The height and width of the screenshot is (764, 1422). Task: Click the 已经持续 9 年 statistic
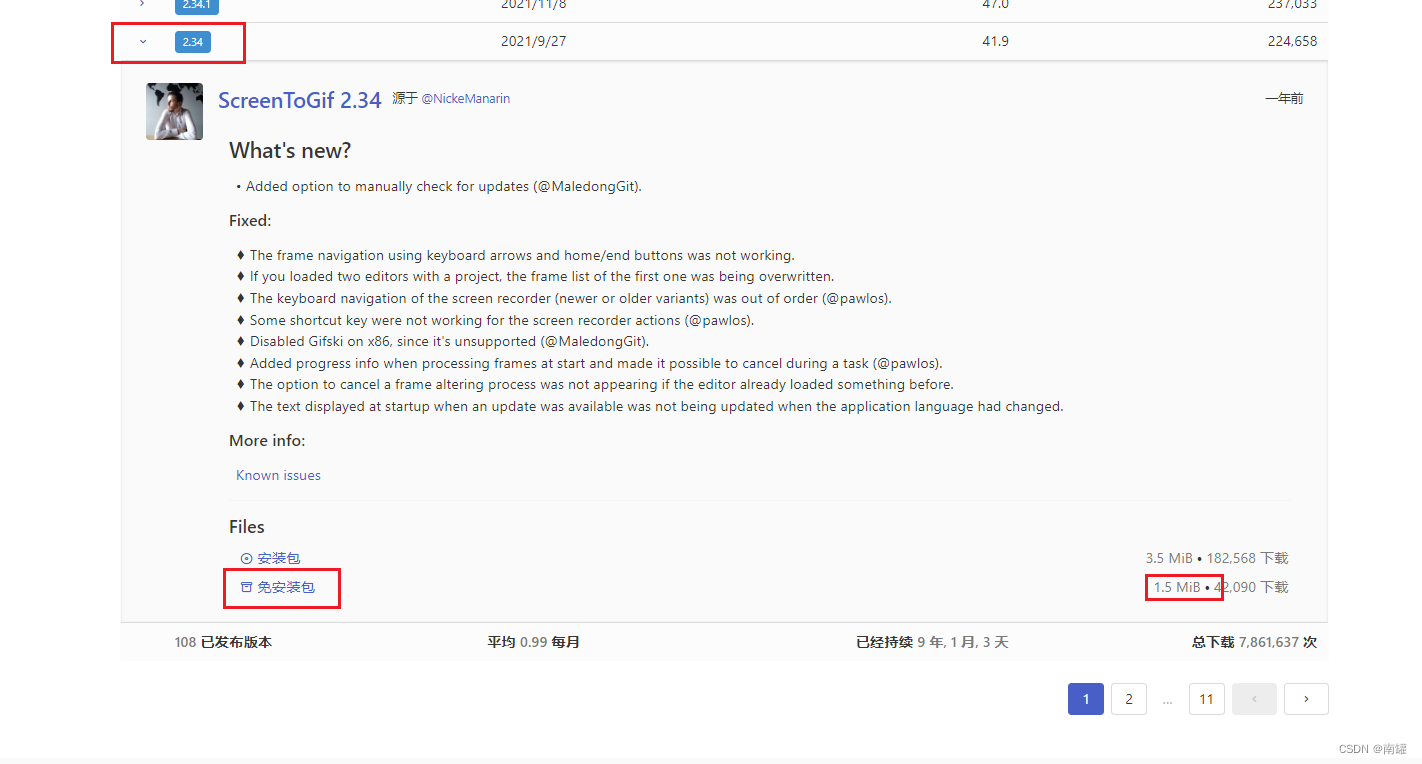(932, 642)
